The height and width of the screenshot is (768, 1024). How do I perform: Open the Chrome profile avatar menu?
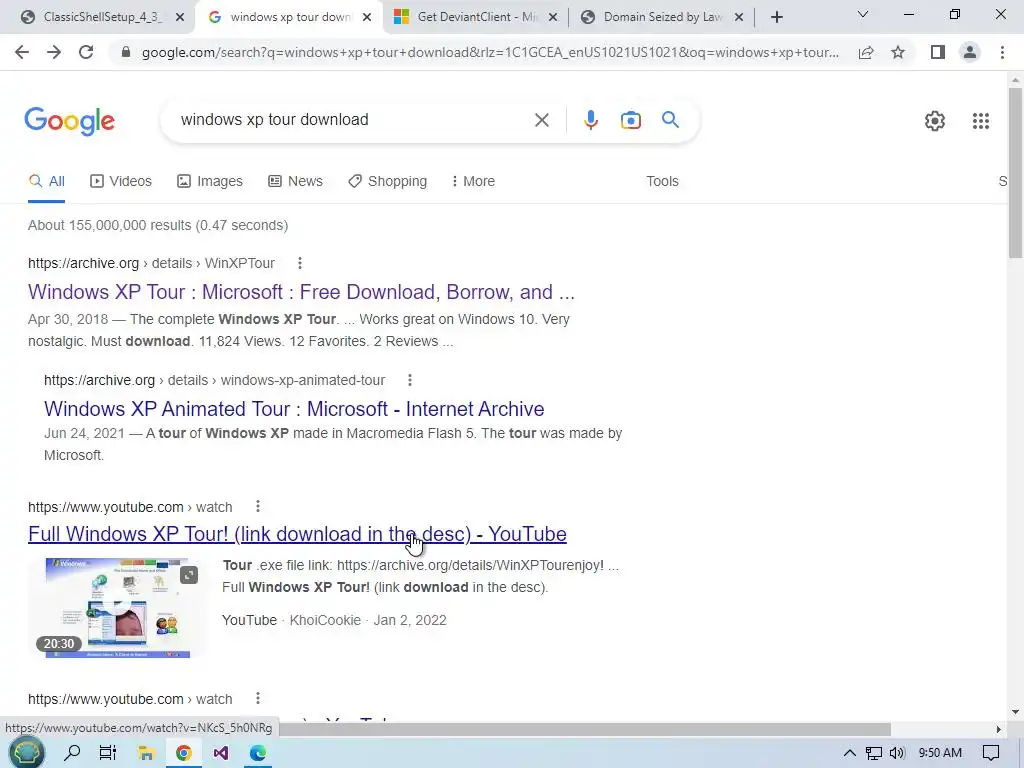pyautogui.click(x=970, y=52)
